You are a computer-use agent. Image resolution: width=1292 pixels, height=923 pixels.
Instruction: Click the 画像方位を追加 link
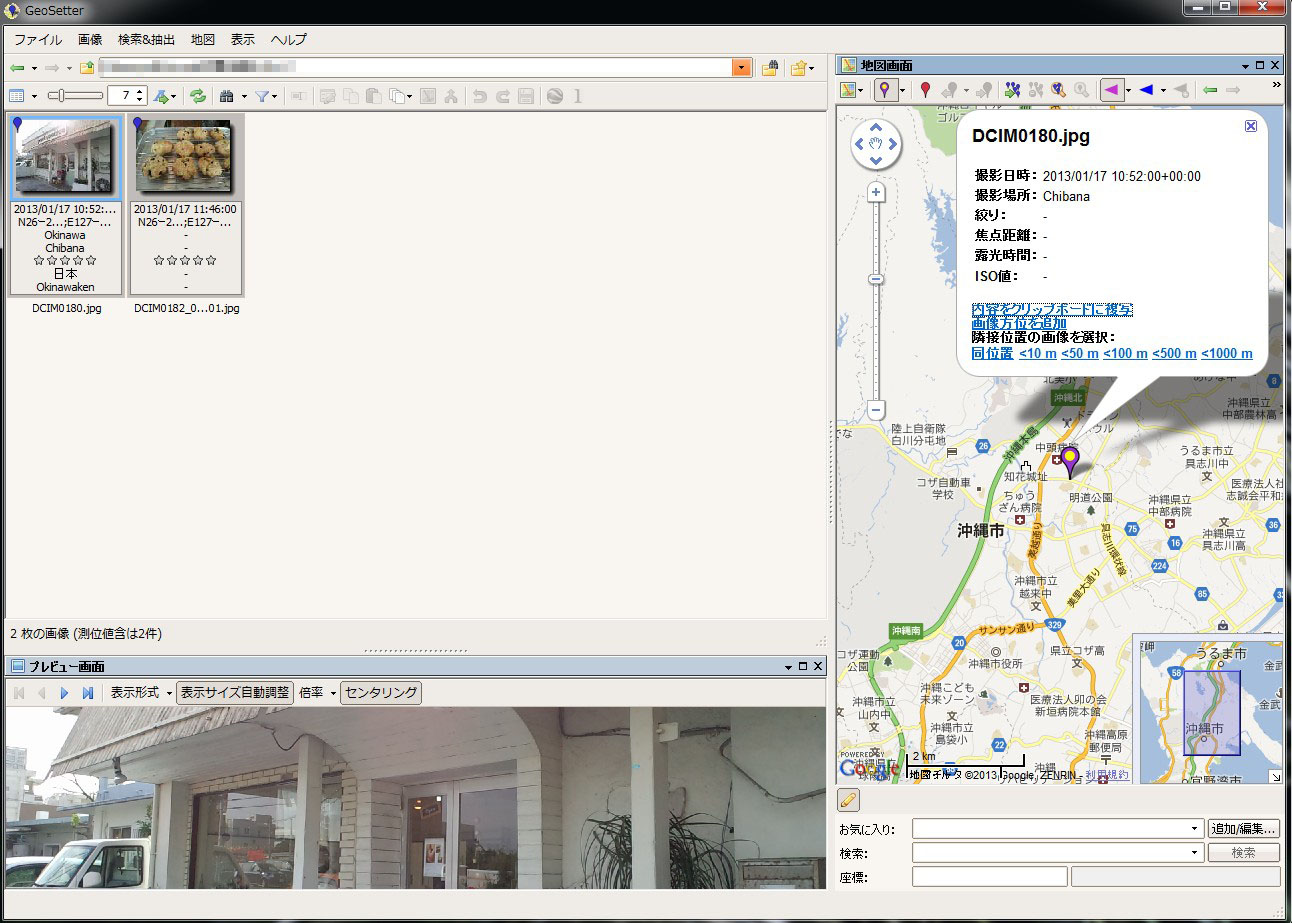(x=1019, y=323)
